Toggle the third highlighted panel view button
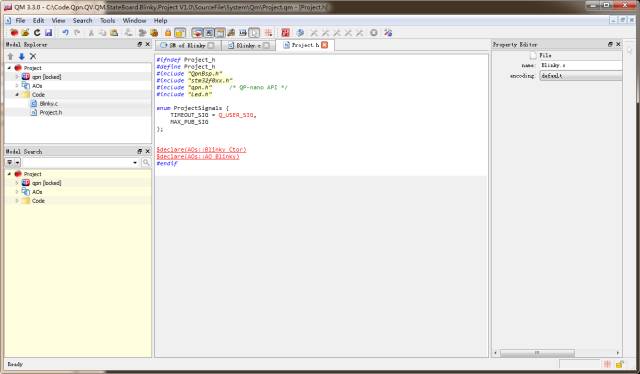 (220, 33)
